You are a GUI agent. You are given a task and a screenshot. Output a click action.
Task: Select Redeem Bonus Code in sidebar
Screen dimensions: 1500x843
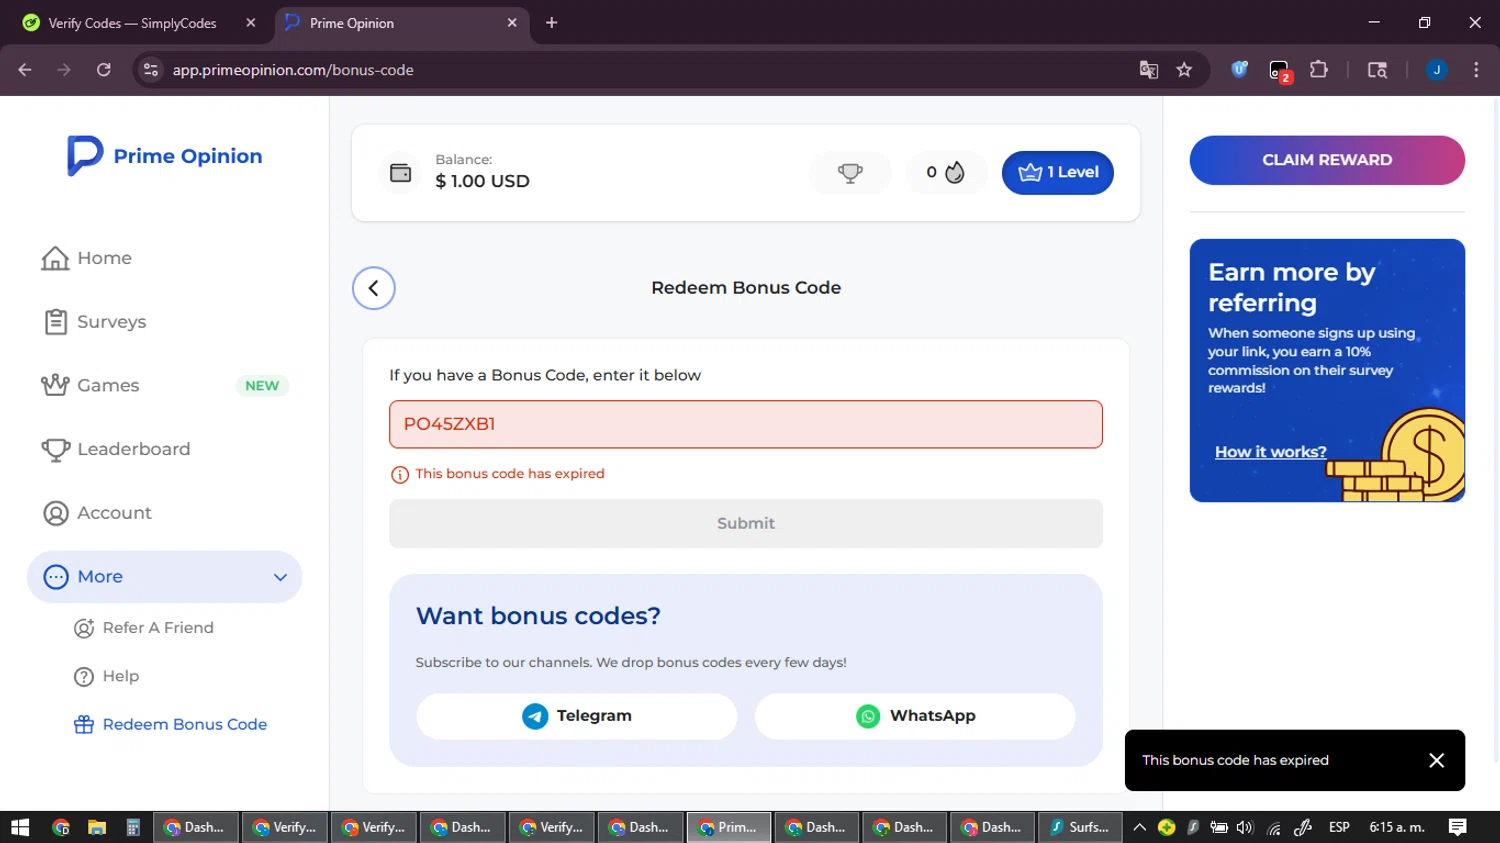tap(170, 725)
